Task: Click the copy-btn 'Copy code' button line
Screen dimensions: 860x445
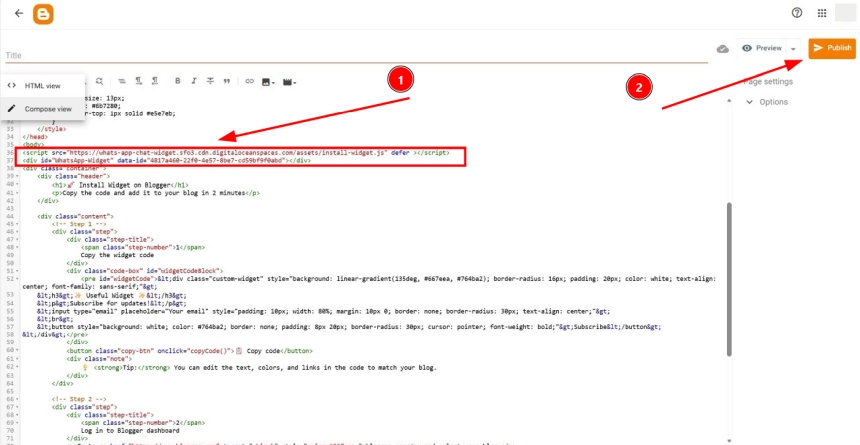Action: (190, 351)
